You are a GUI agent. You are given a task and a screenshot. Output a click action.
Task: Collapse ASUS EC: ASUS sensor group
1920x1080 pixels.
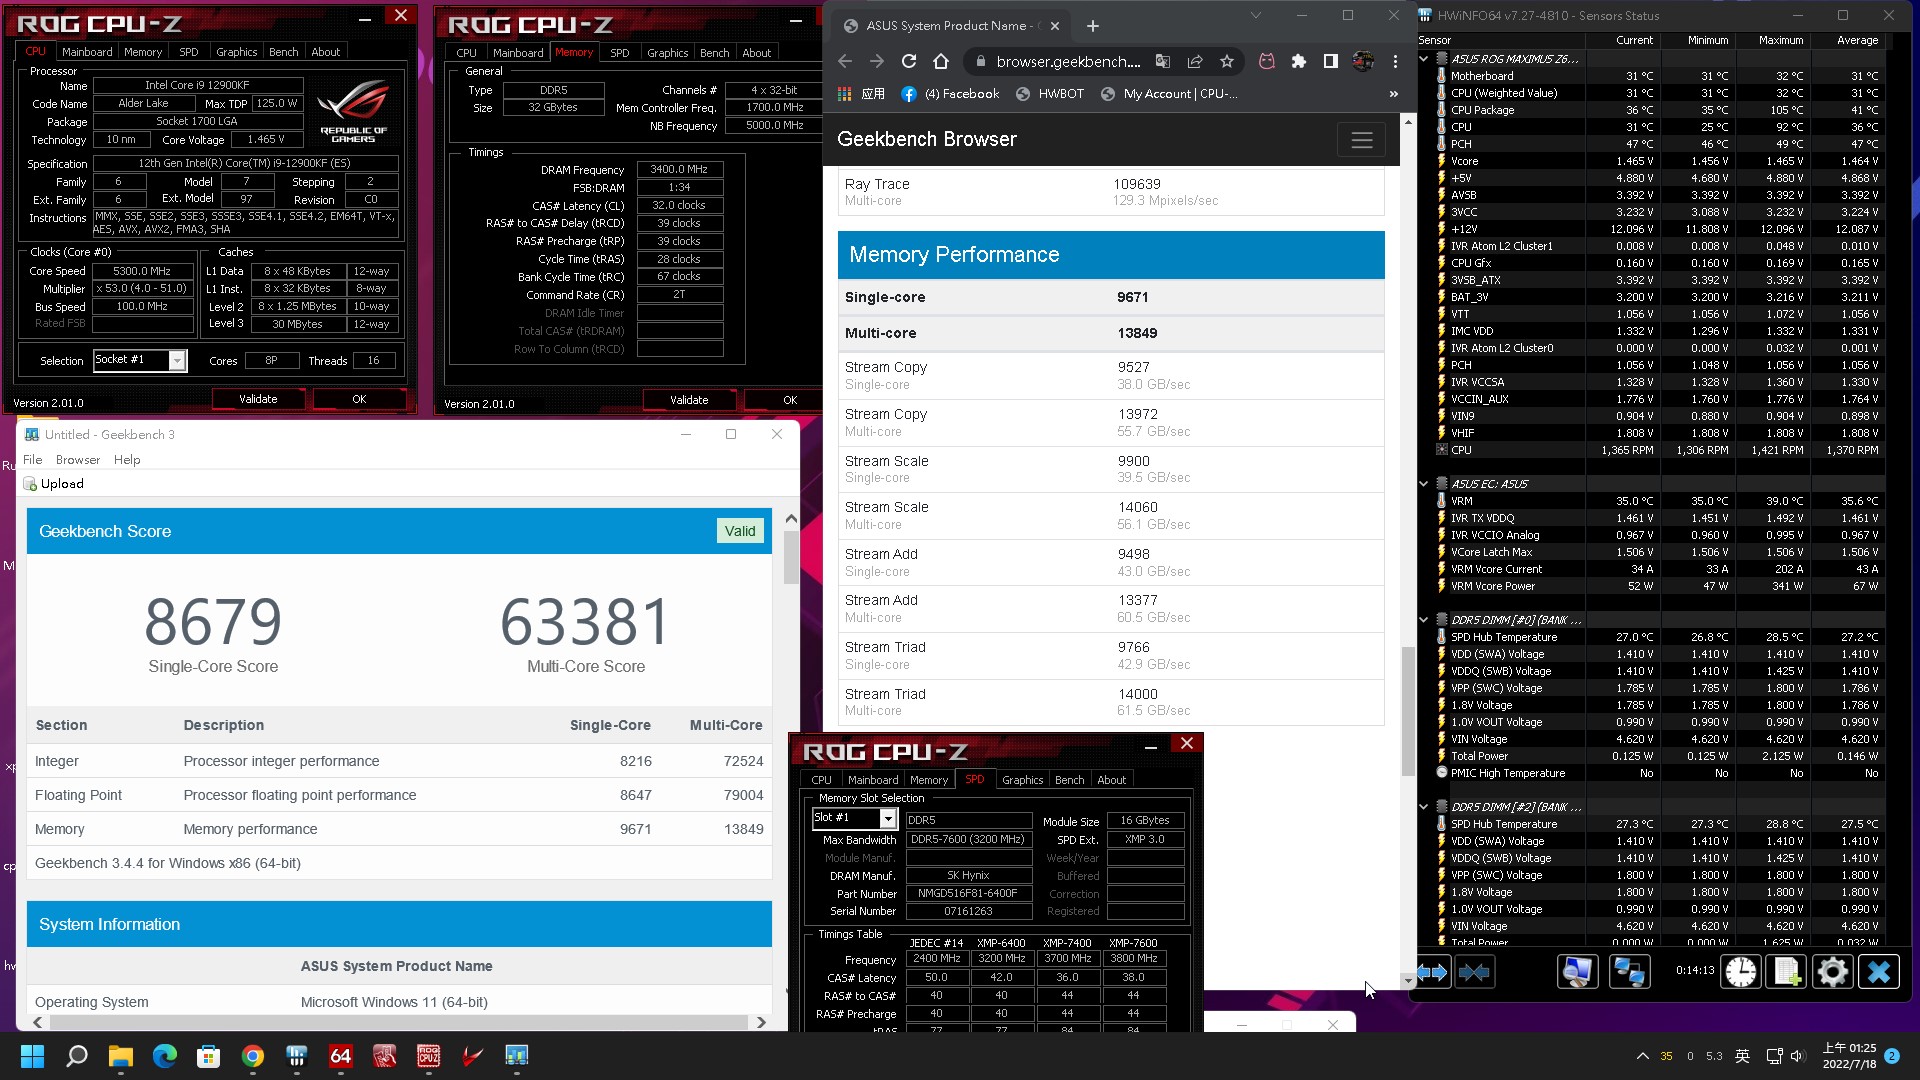point(1424,484)
